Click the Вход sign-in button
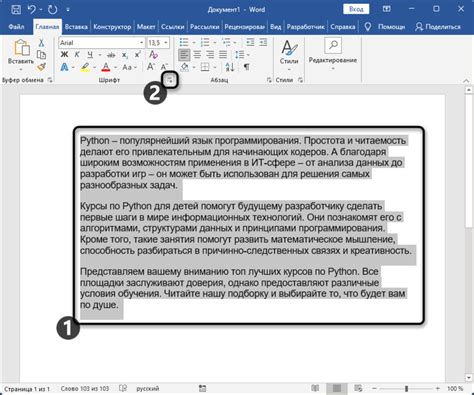 pyautogui.click(x=356, y=9)
